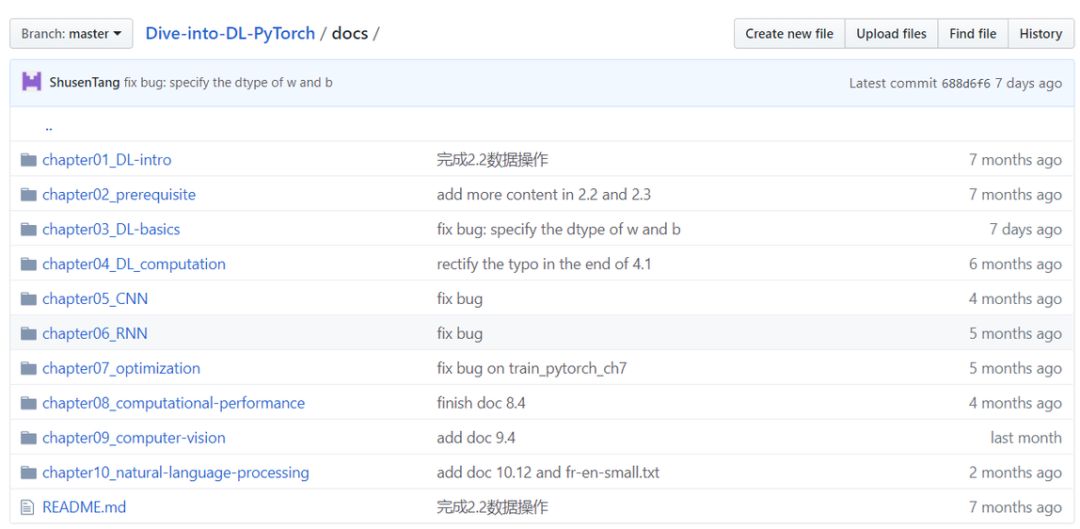1080x529 pixels.
Task: Click the folder icon beside chapter03_DL-basics
Action: pos(28,230)
